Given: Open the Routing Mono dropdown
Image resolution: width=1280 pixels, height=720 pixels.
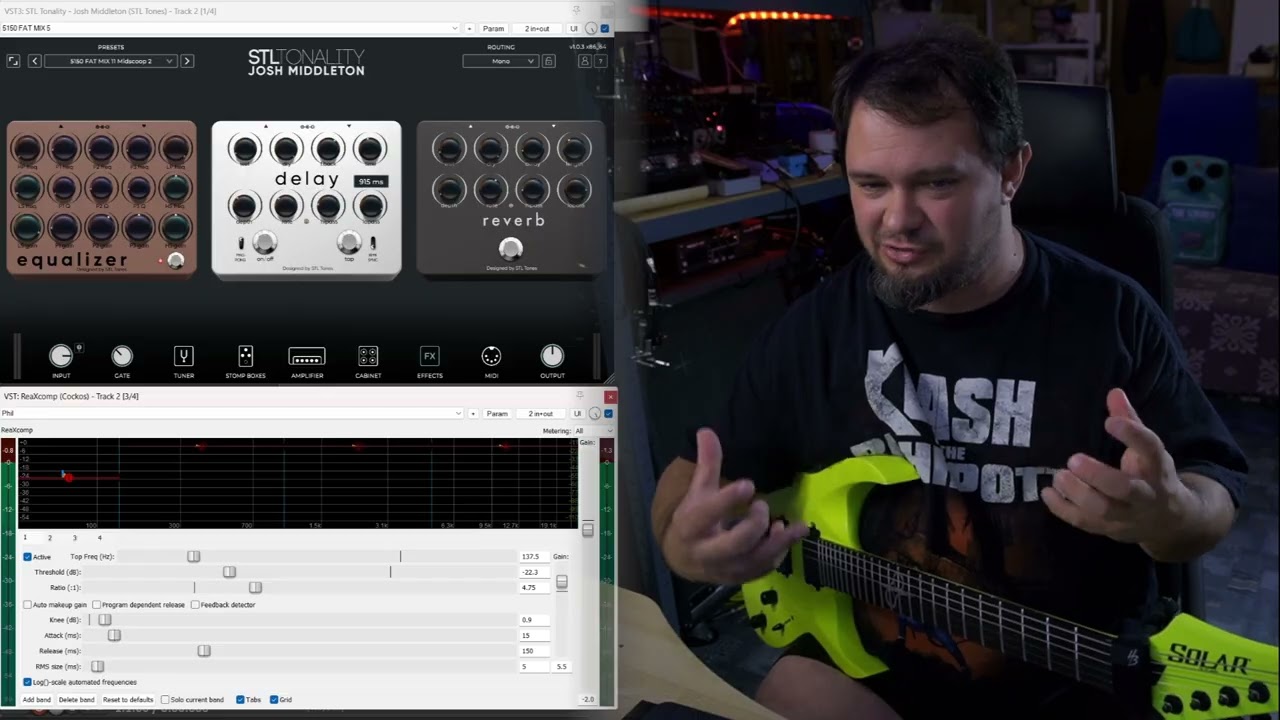Looking at the screenshot, I should coord(500,61).
